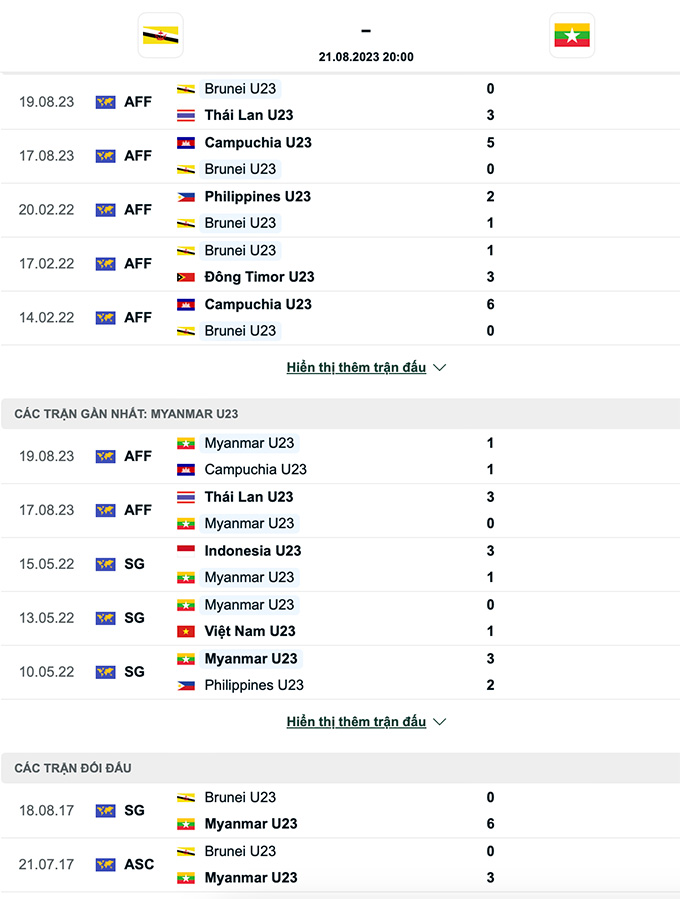The height and width of the screenshot is (899, 680).
Task: Open the Indonesia U23 team name link
Action: [x=253, y=551]
